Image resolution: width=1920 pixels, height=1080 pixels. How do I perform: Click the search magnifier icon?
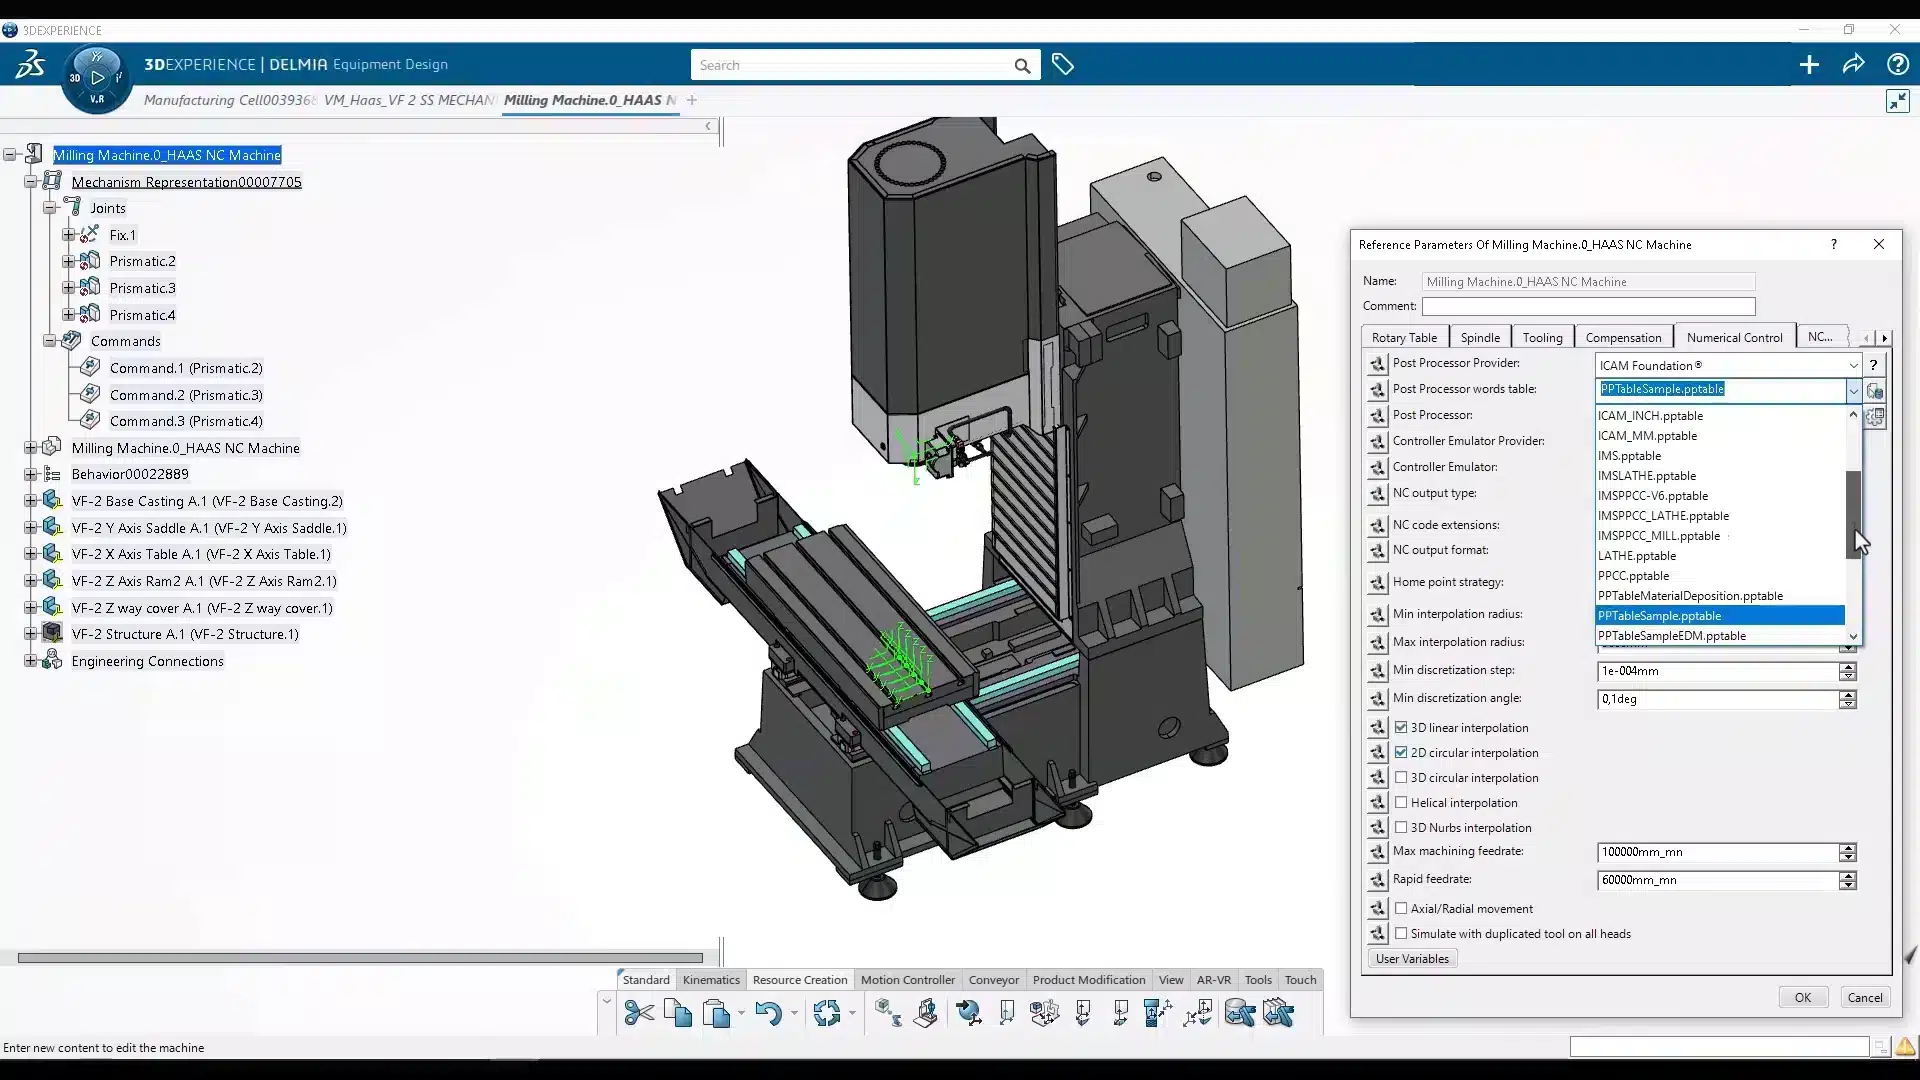point(1022,66)
